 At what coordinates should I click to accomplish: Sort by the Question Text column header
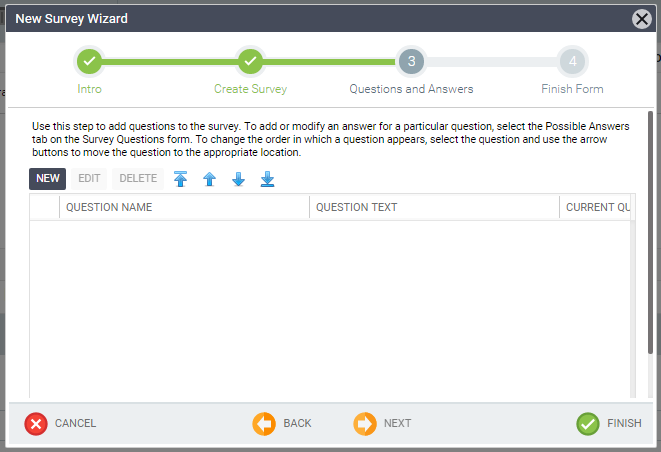pyautogui.click(x=434, y=207)
